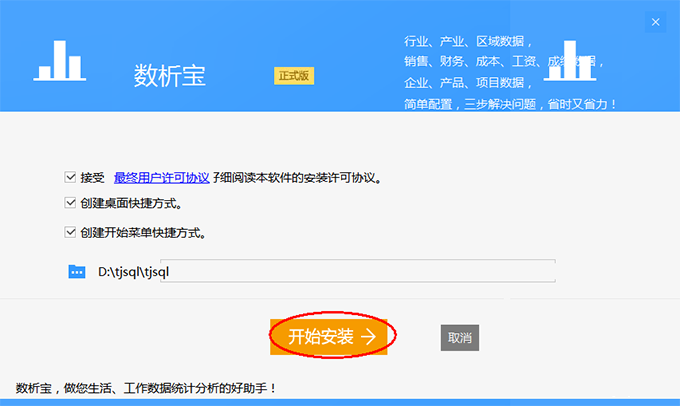Open the blue folder browse icon
Screen dimensions: 680x406
coord(77,272)
